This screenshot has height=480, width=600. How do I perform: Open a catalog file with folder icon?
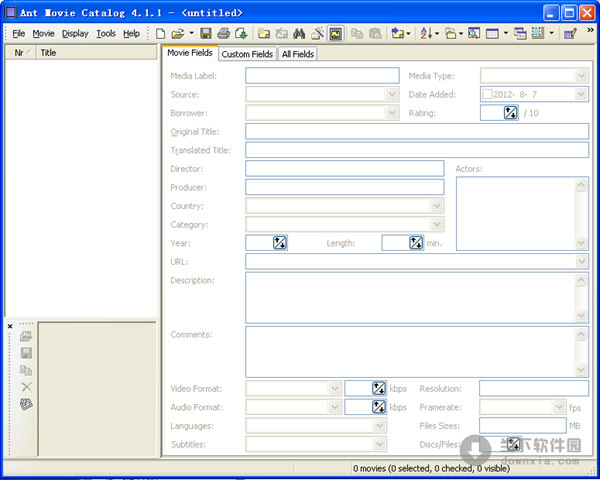(178, 34)
